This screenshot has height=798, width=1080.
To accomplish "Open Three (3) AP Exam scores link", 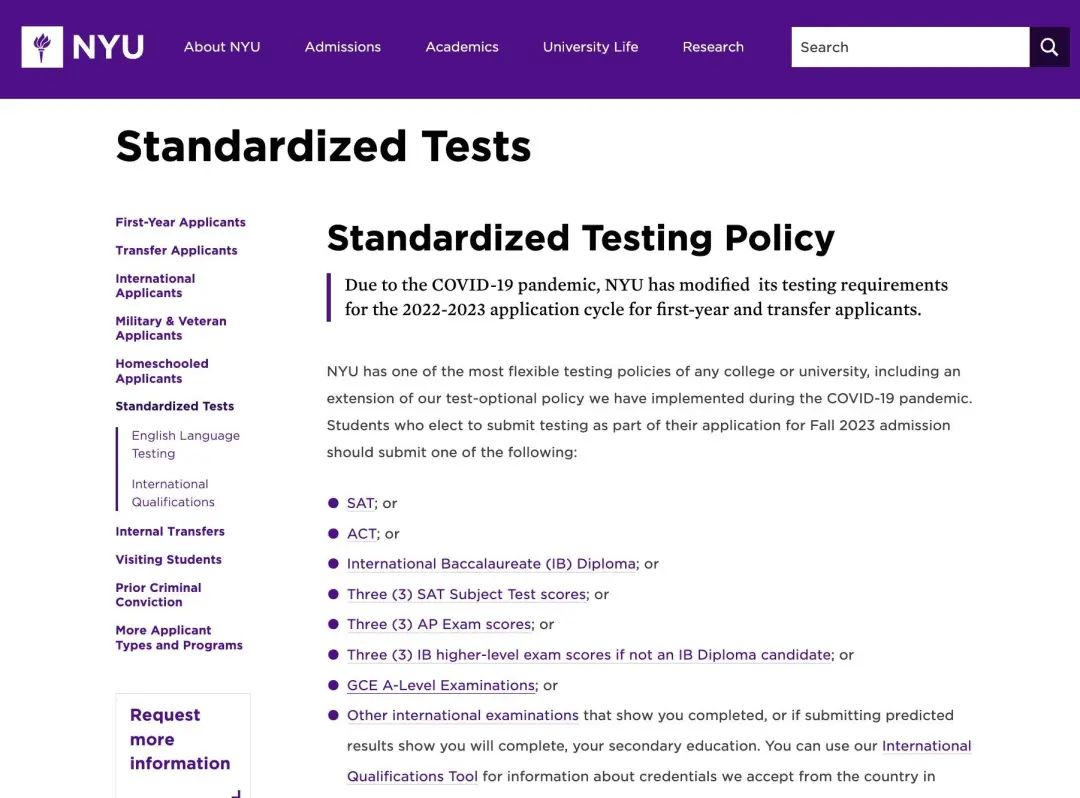I will tap(439, 624).
